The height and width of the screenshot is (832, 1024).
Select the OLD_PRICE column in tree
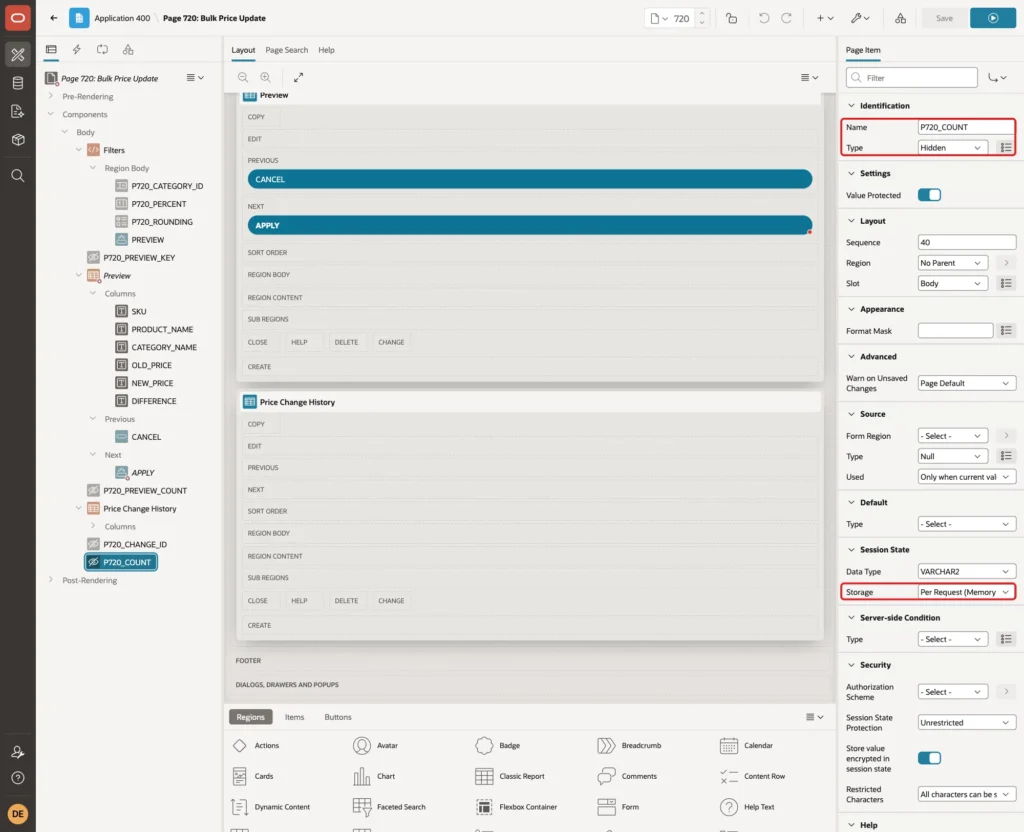click(152, 365)
